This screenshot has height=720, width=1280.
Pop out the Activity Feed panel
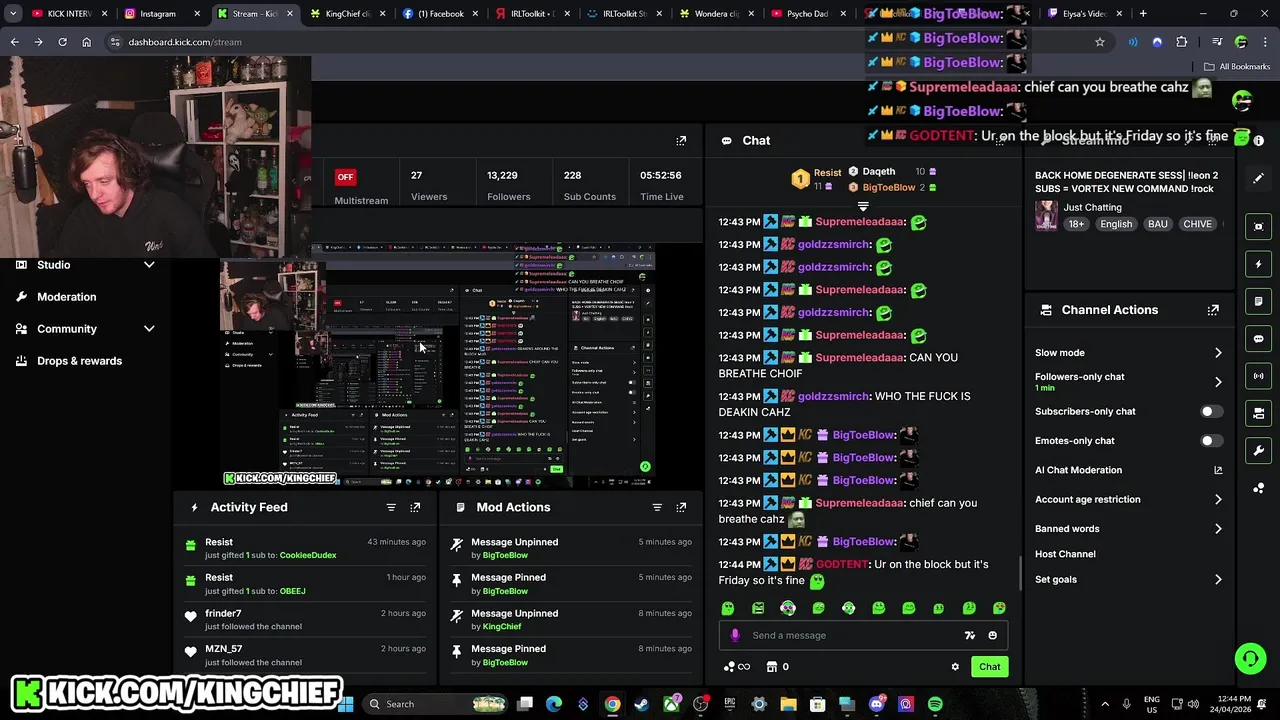[x=415, y=507]
